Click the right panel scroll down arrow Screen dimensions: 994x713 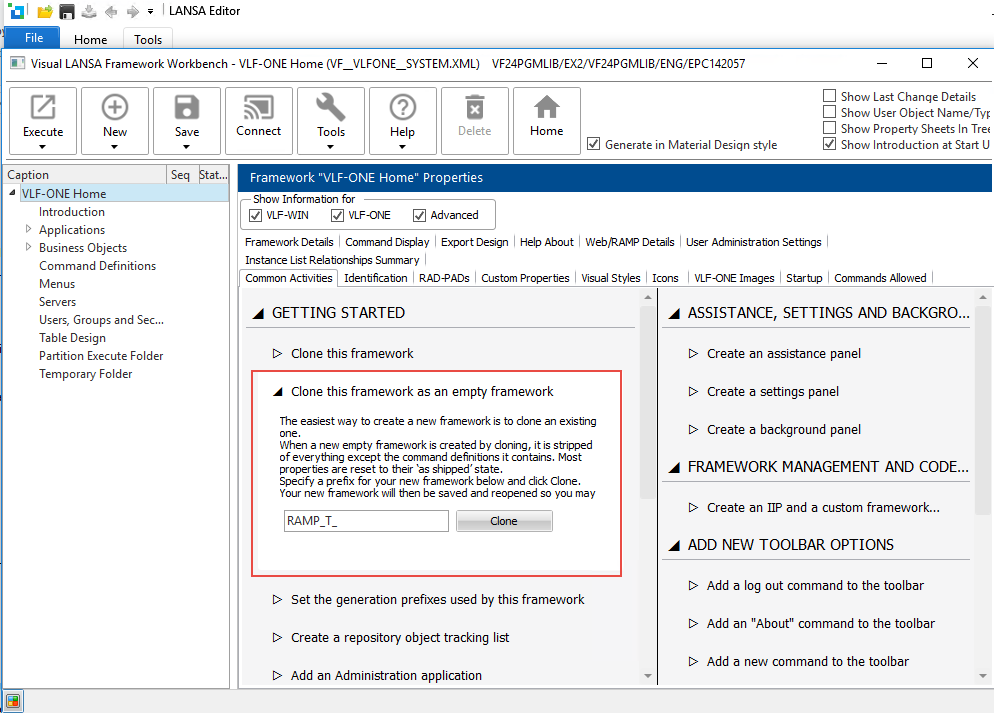pos(983,676)
